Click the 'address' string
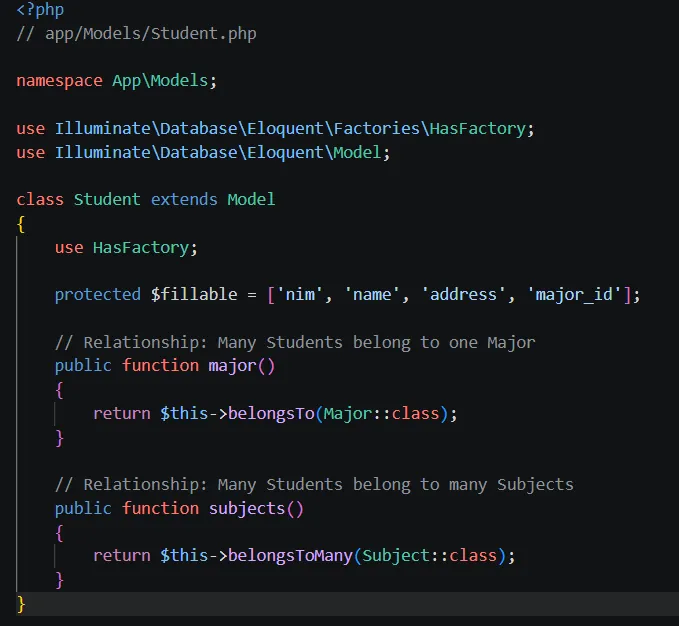This screenshot has width=679, height=626. click(x=463, y=295)
